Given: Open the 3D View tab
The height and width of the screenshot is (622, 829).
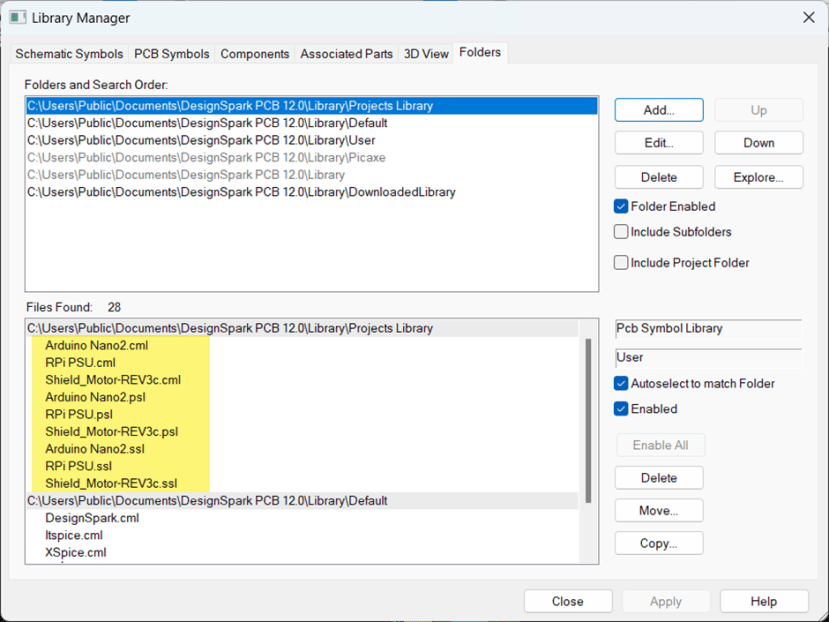Looking at the screenshot, I should pyautogui.click(x=426, y=54).
